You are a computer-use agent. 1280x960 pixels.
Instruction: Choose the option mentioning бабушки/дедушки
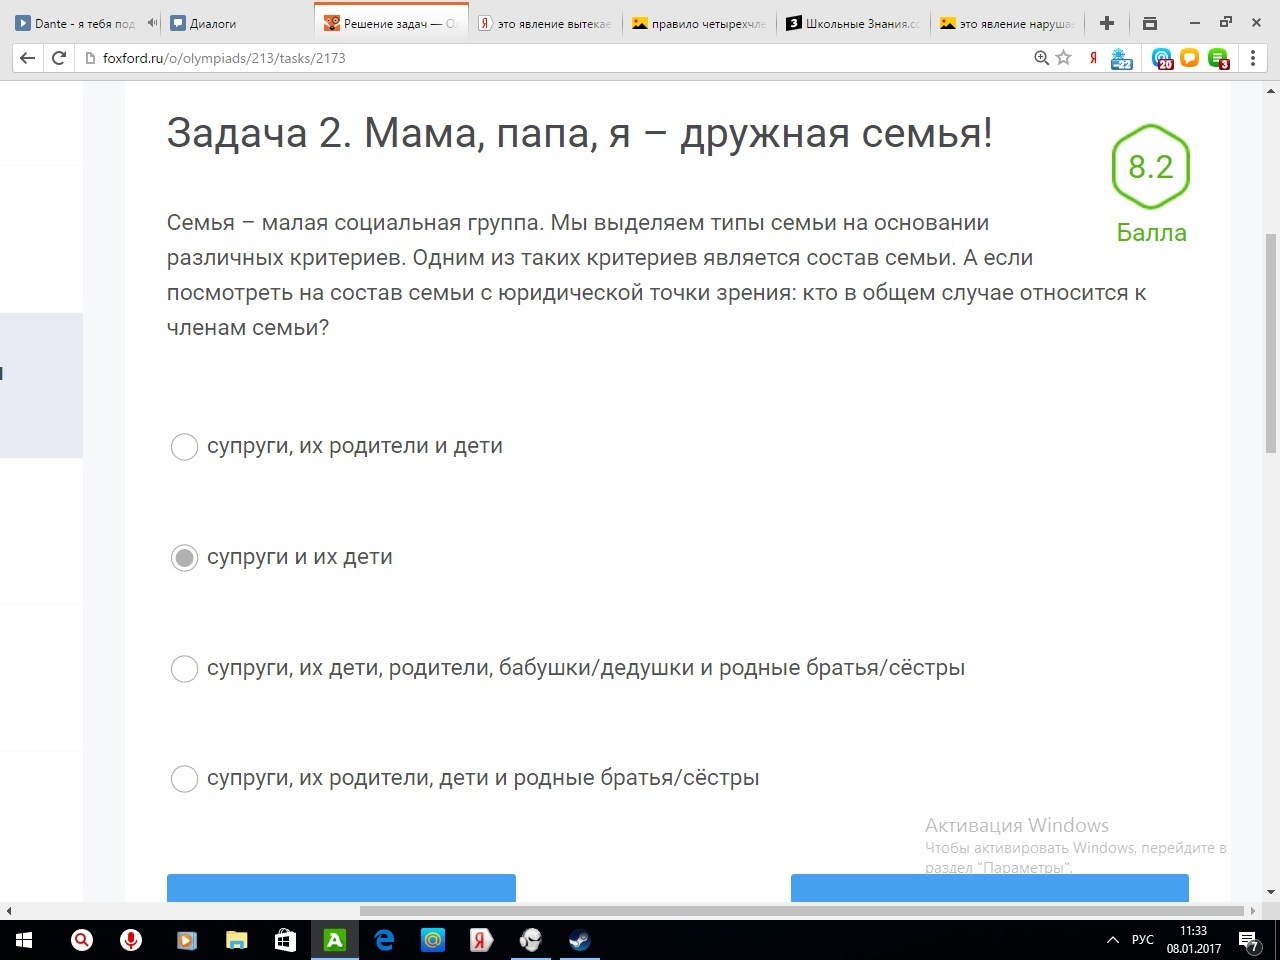coord(184,668)
